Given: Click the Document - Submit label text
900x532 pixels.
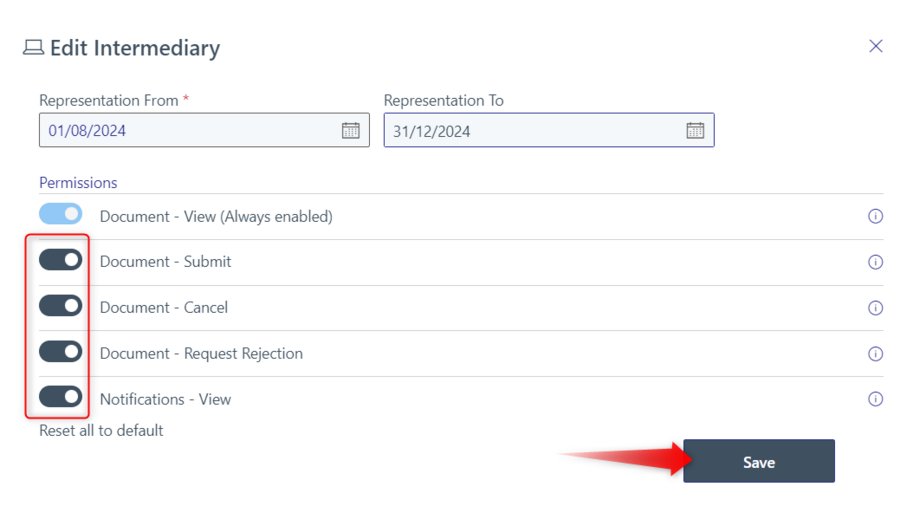Looking at the screenshot, I should (165, 262).
